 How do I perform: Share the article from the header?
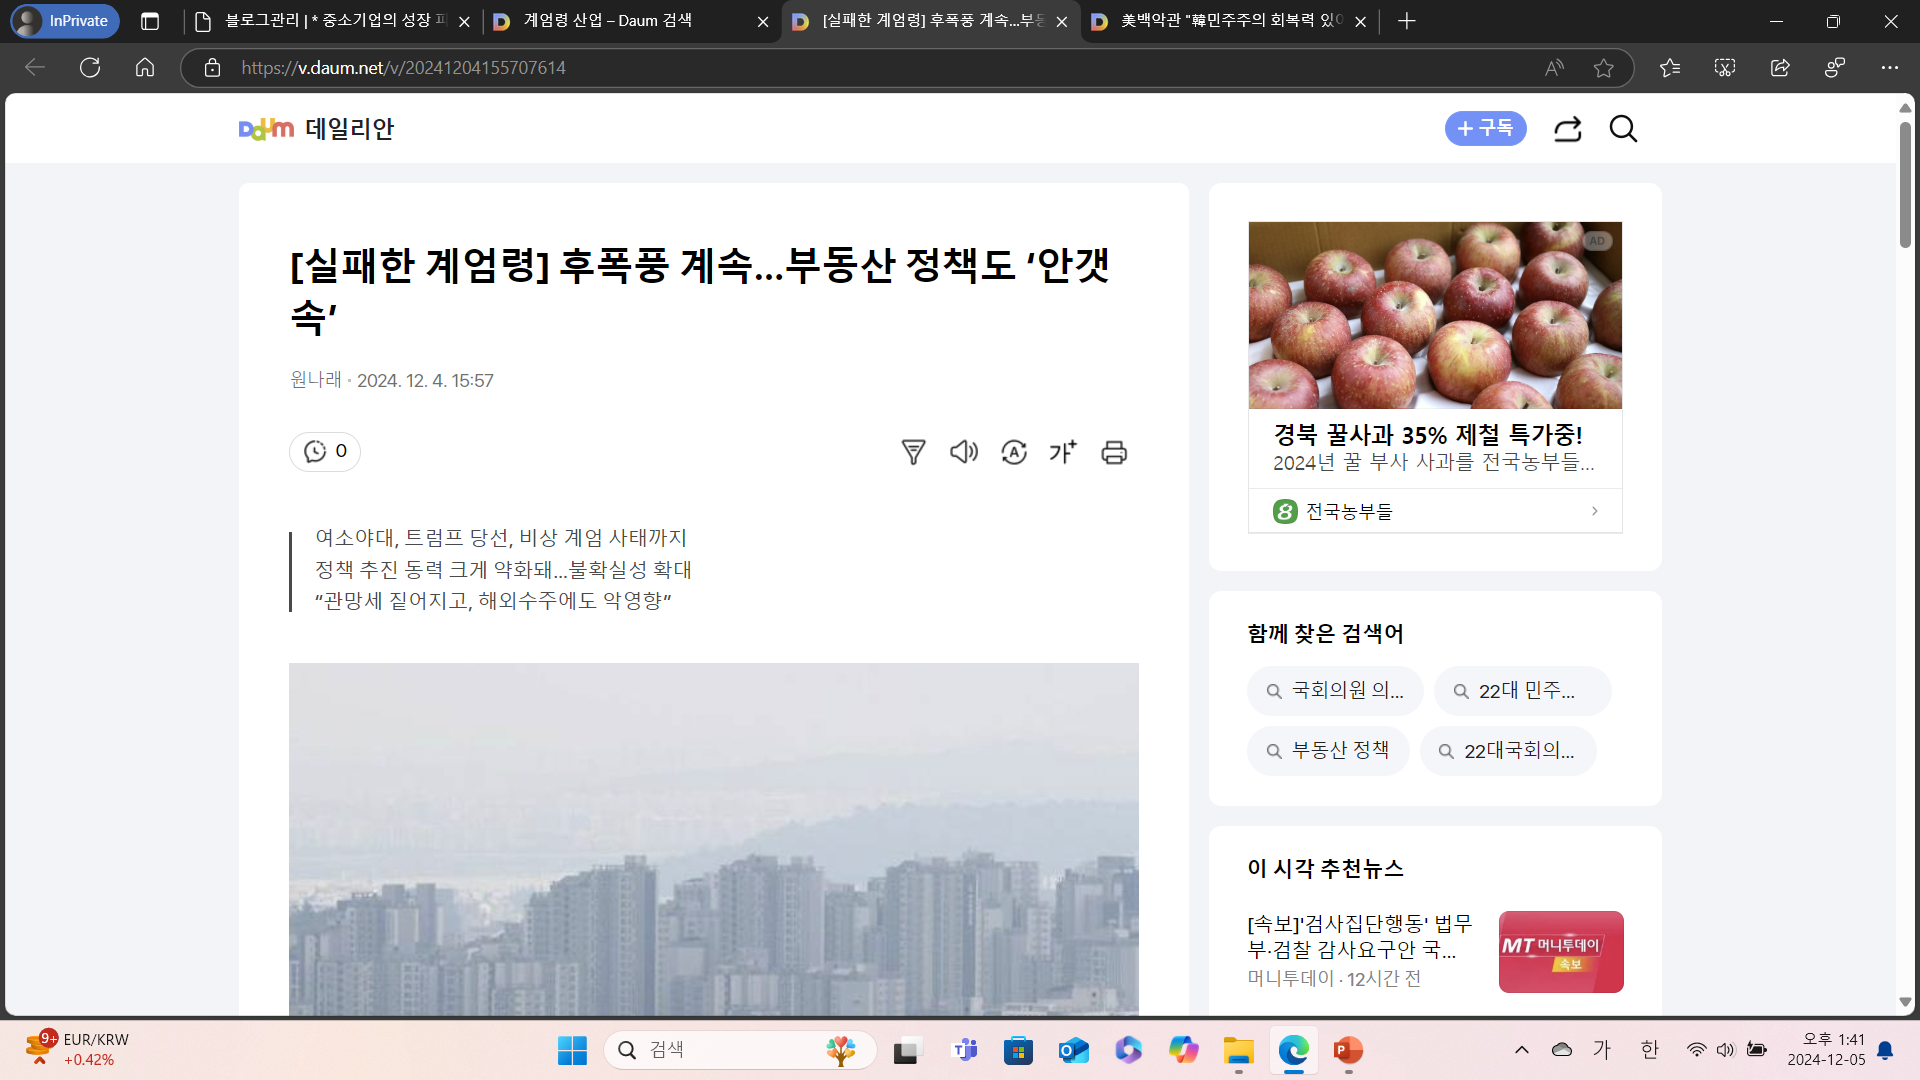(1567, 129)
